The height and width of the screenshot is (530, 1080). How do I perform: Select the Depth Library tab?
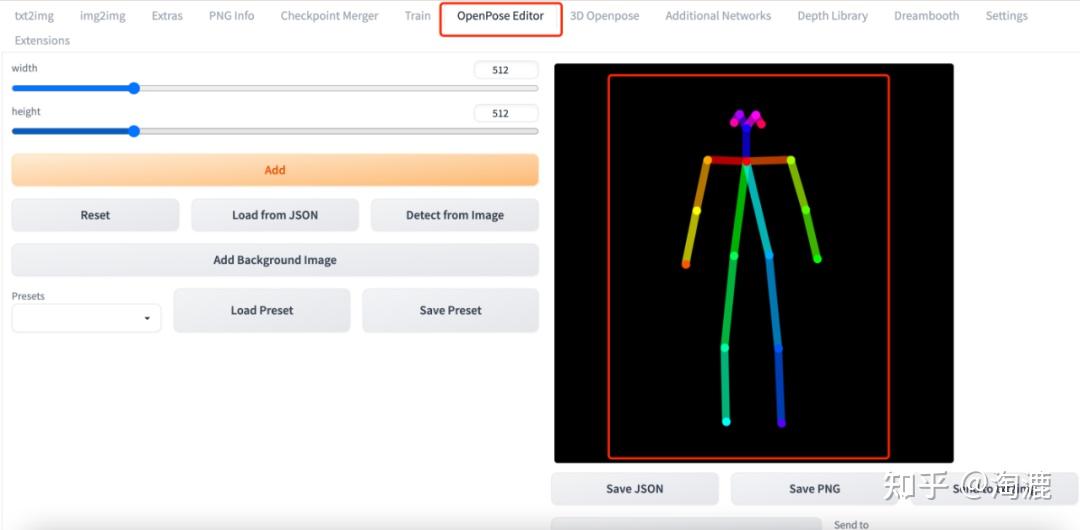coord(832,16)
